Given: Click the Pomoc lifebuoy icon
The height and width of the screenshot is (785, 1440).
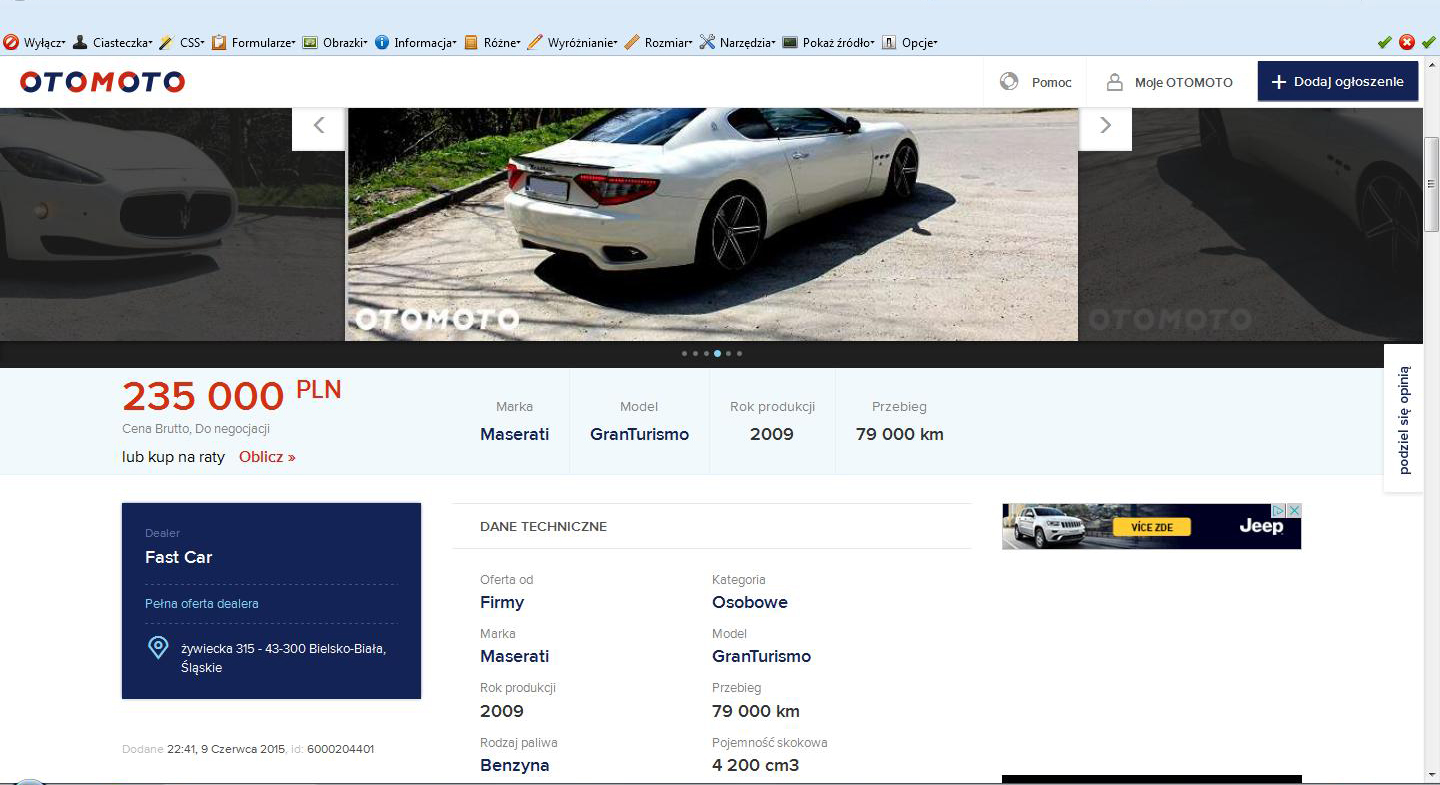Looking at the screenshot, I should tap(1009, 82).
